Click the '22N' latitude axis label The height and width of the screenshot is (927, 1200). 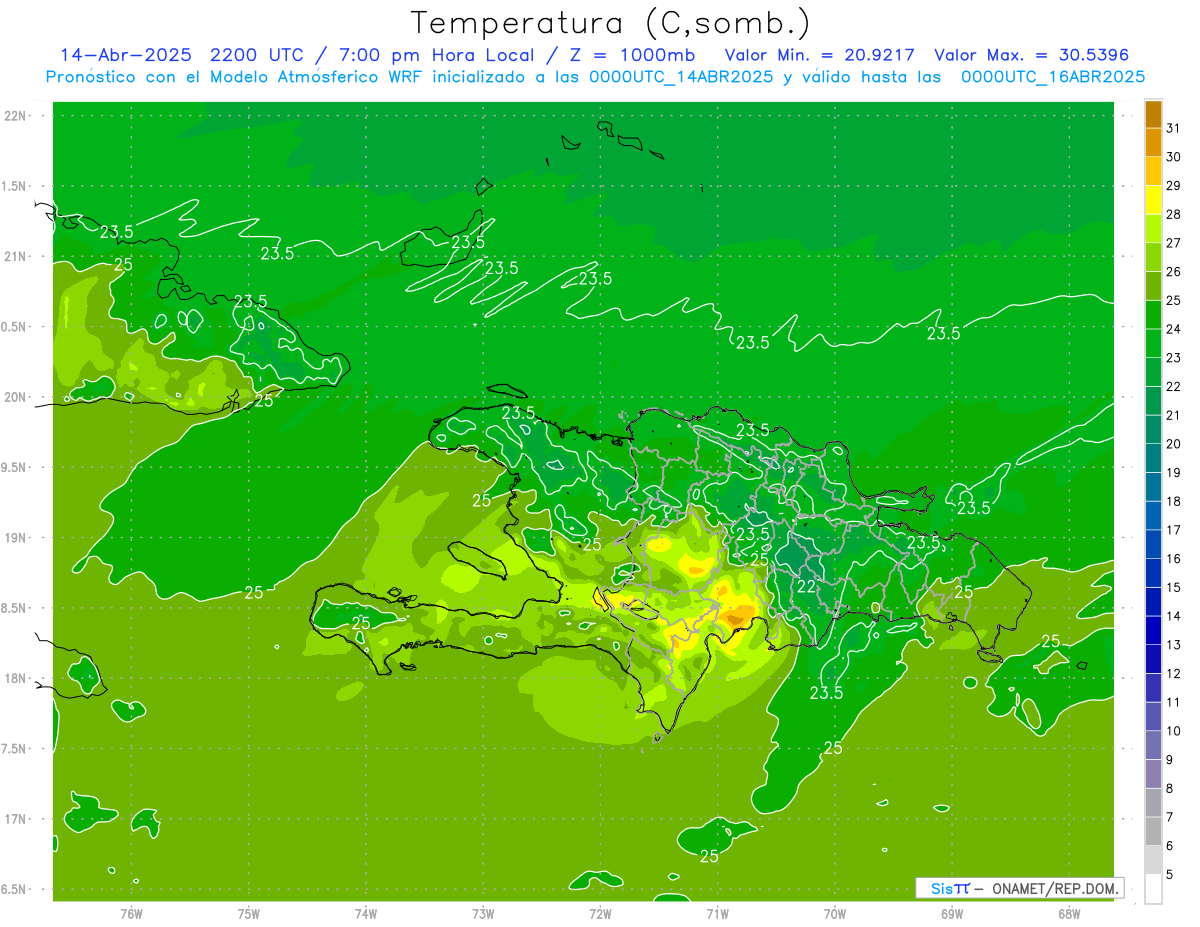[x=16, y=115]
